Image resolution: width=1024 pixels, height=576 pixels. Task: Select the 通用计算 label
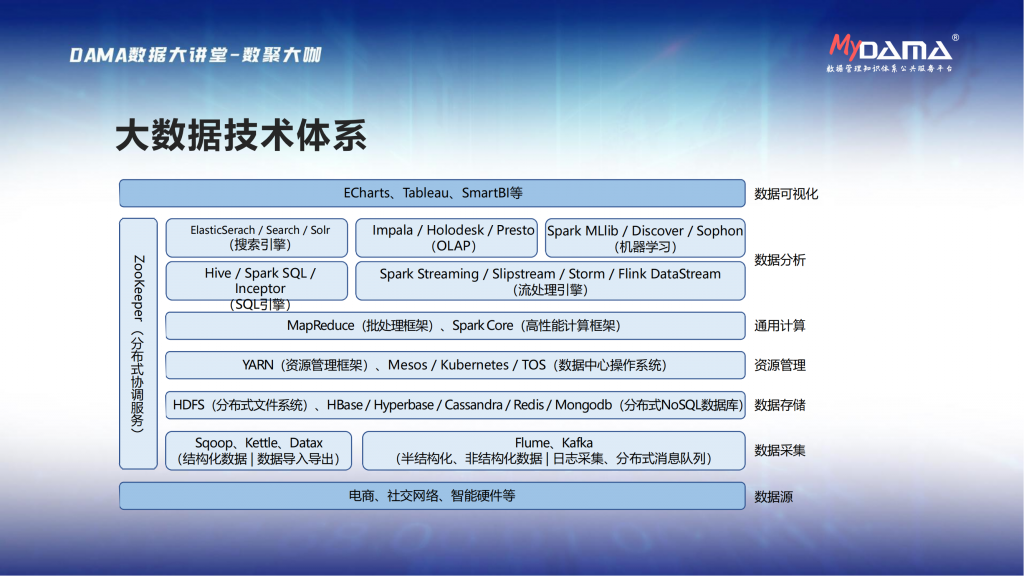tap(780, 326)
